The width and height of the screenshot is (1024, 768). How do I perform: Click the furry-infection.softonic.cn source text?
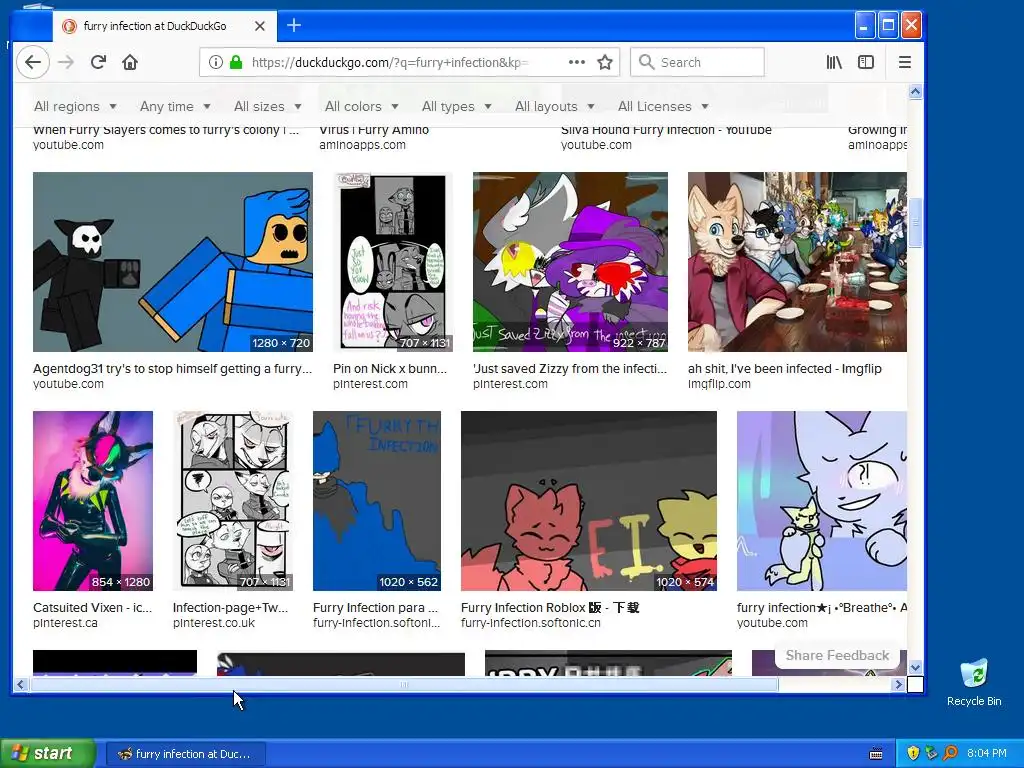click(530, 623)
